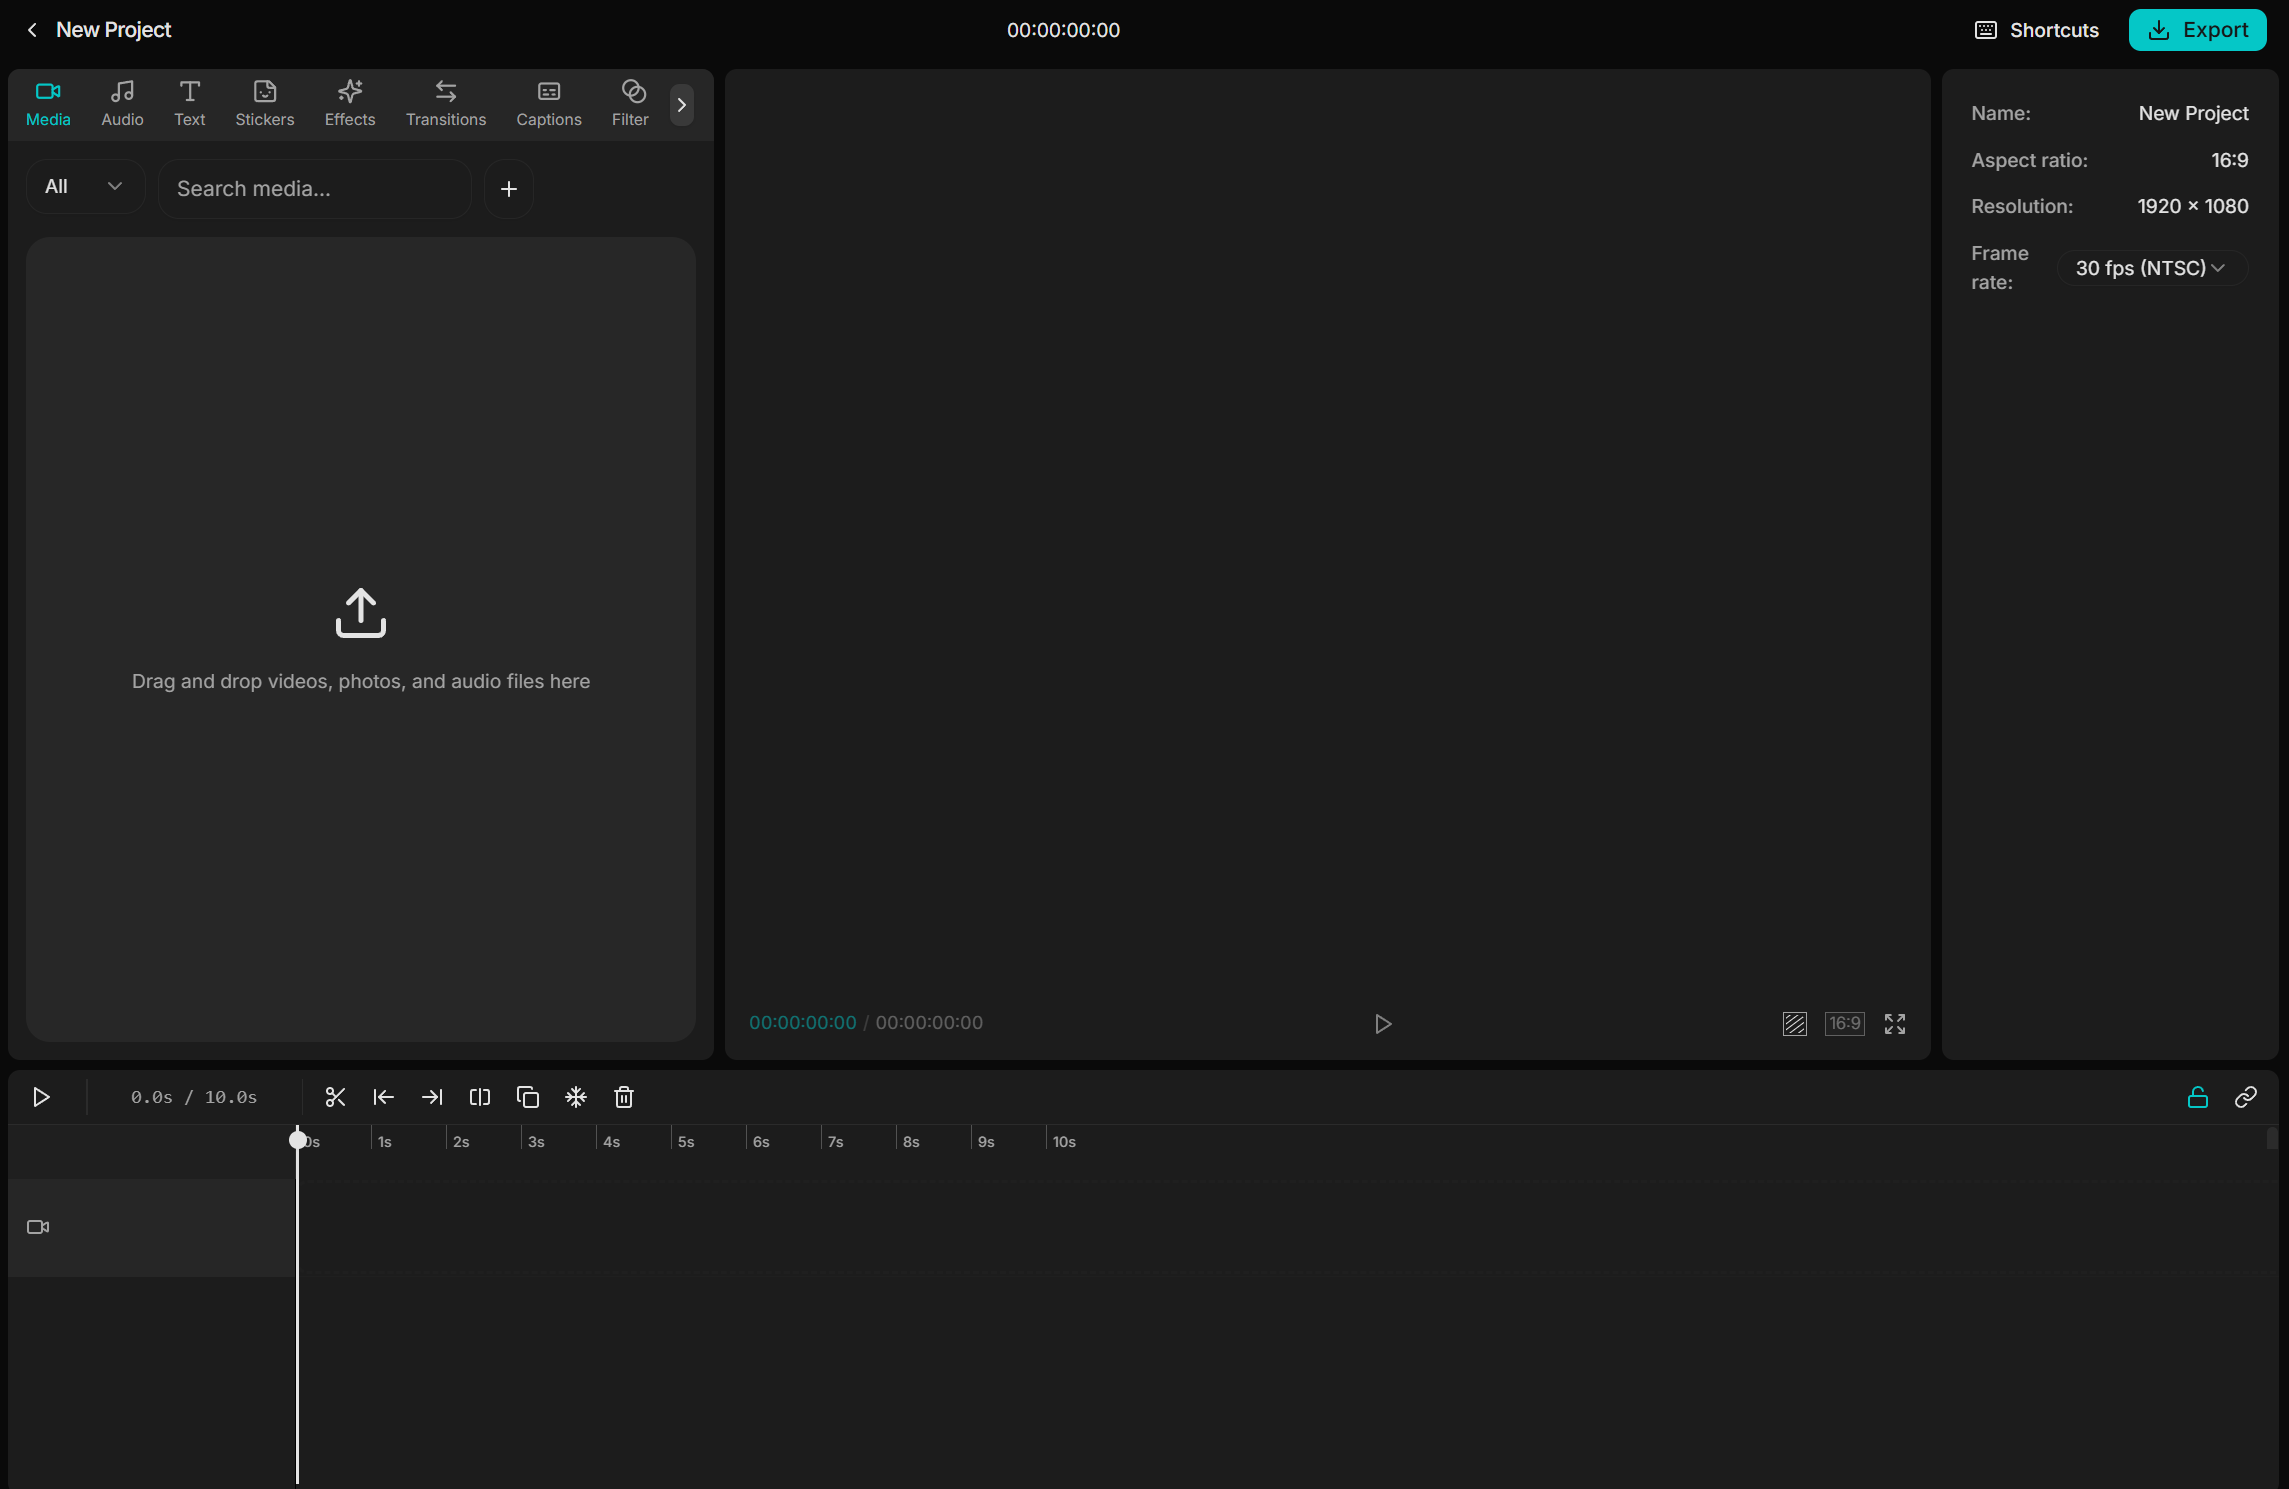Switch to the Audio tab
The width and height of the screenshot is (2289, 1489).
point(122,104)
